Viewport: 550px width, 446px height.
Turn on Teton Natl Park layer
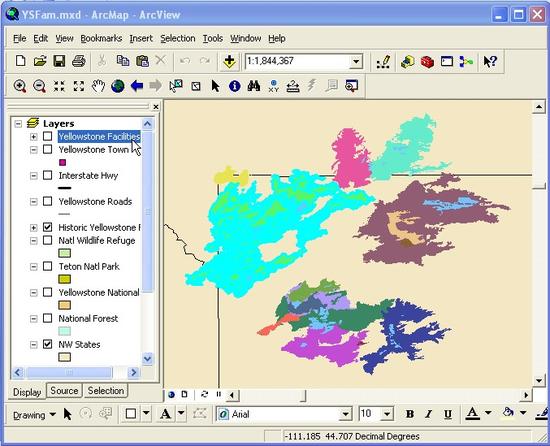(47, 266)
